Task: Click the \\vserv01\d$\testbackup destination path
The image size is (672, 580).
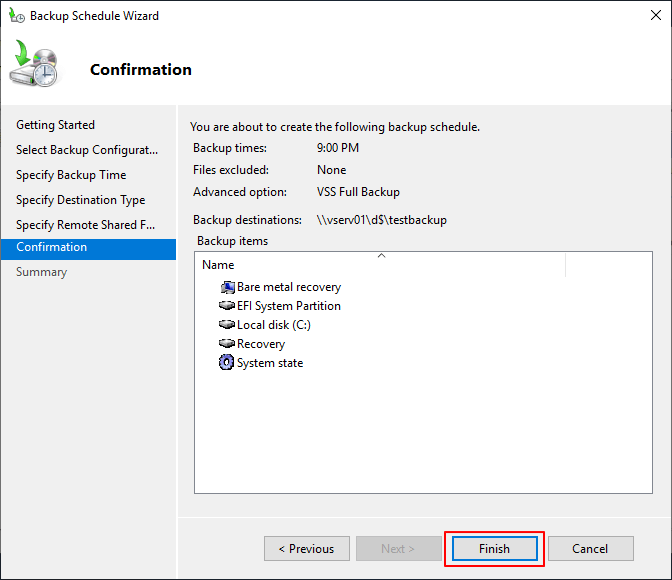Action: [x=381, y=220]
